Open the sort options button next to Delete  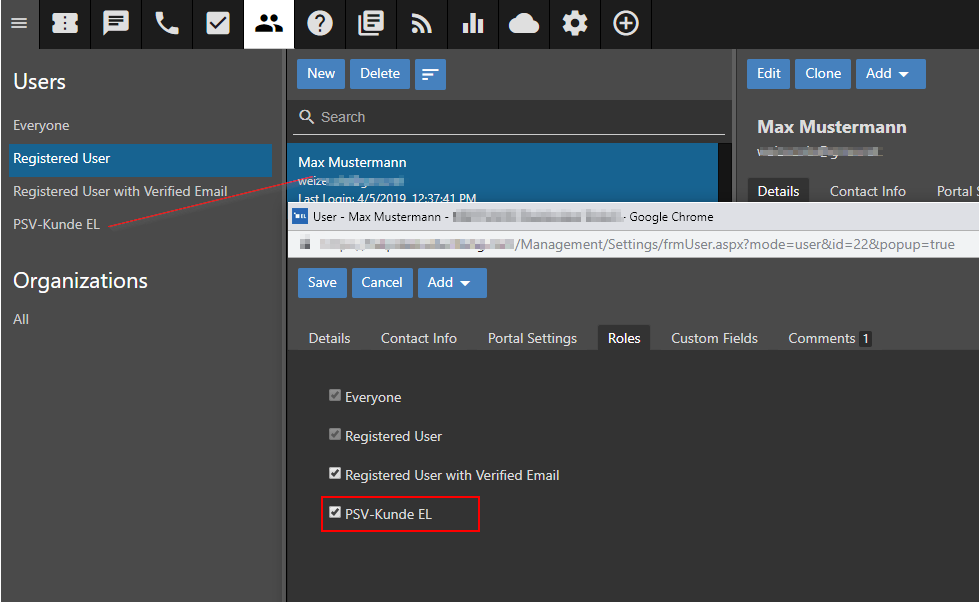pos(430,74)
